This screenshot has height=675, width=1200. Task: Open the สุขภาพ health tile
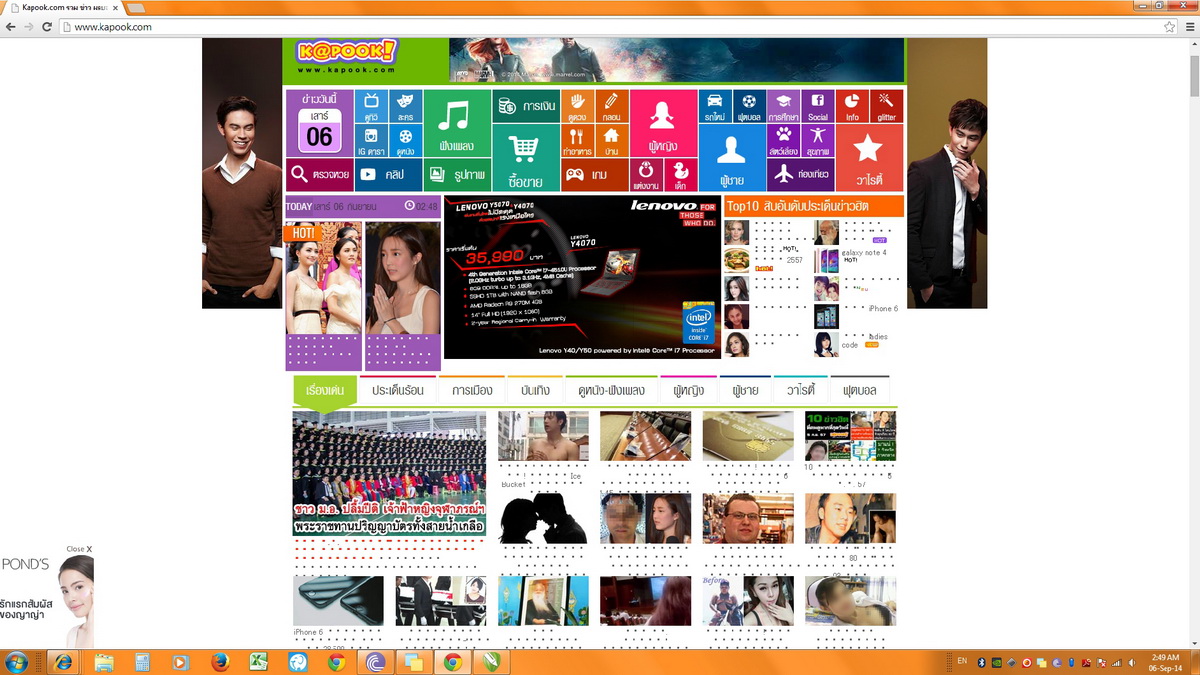coord(818,140)
